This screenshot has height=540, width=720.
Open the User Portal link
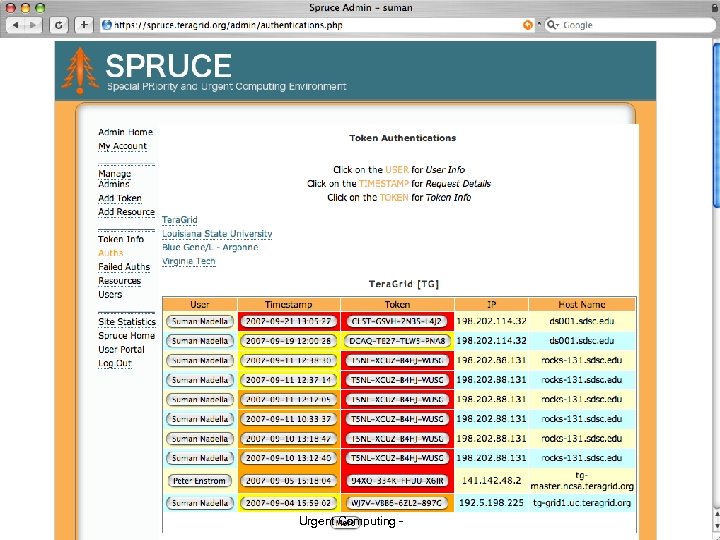click(x=121, y=349)
